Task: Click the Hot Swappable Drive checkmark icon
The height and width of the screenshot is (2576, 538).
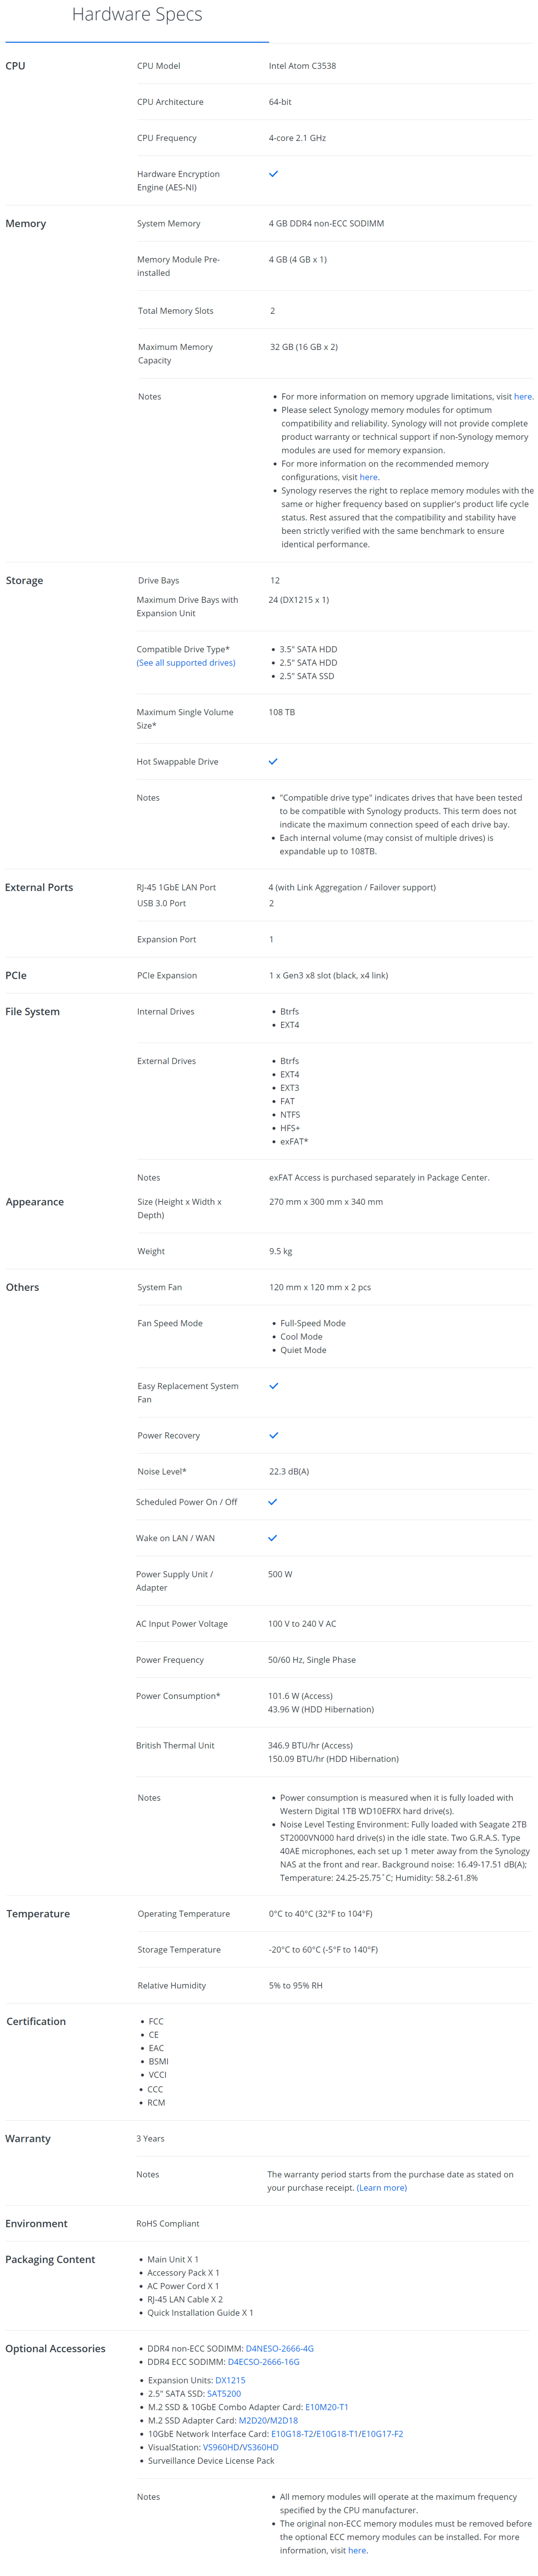Action: click(x=273, y=761)
